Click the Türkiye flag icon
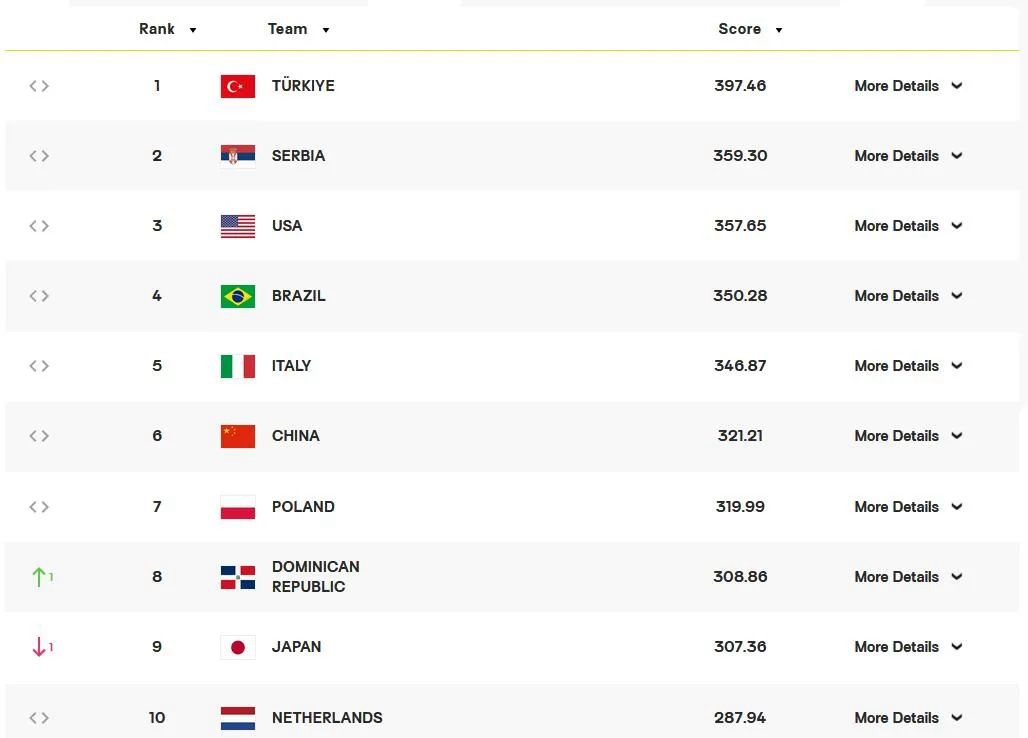This screenshot has width=1028, height=738. pos(238,86)
